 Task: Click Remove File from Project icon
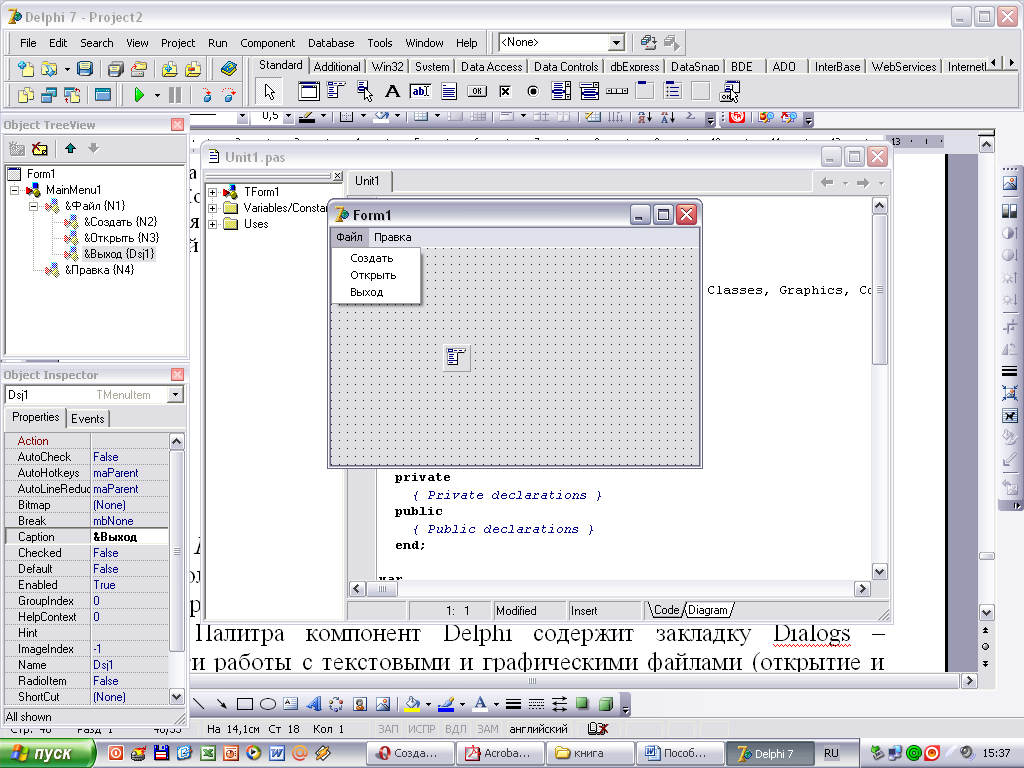(193, 69)
